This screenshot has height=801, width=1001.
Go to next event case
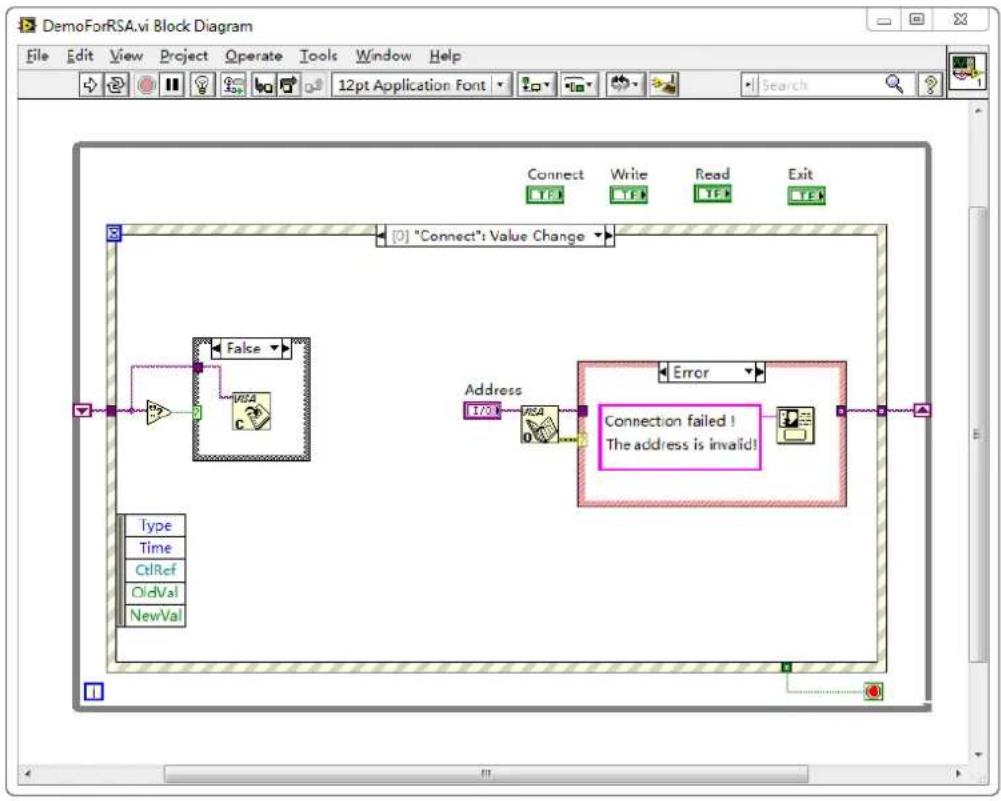(x=609, y=236)
